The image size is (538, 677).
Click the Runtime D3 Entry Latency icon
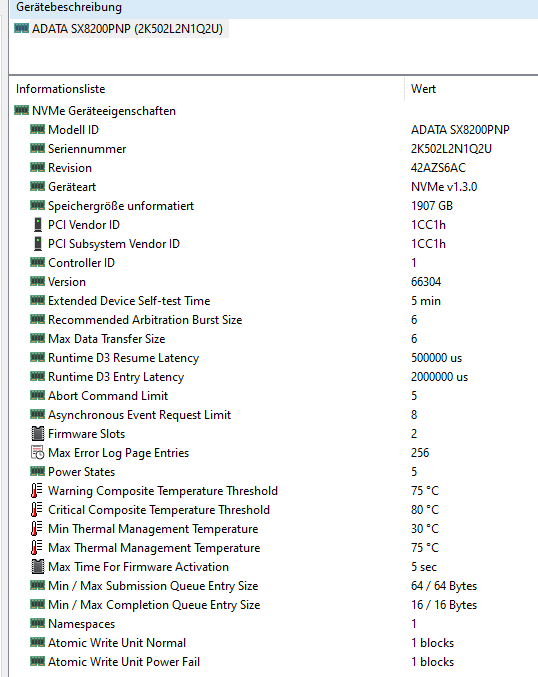coord(38,376)
